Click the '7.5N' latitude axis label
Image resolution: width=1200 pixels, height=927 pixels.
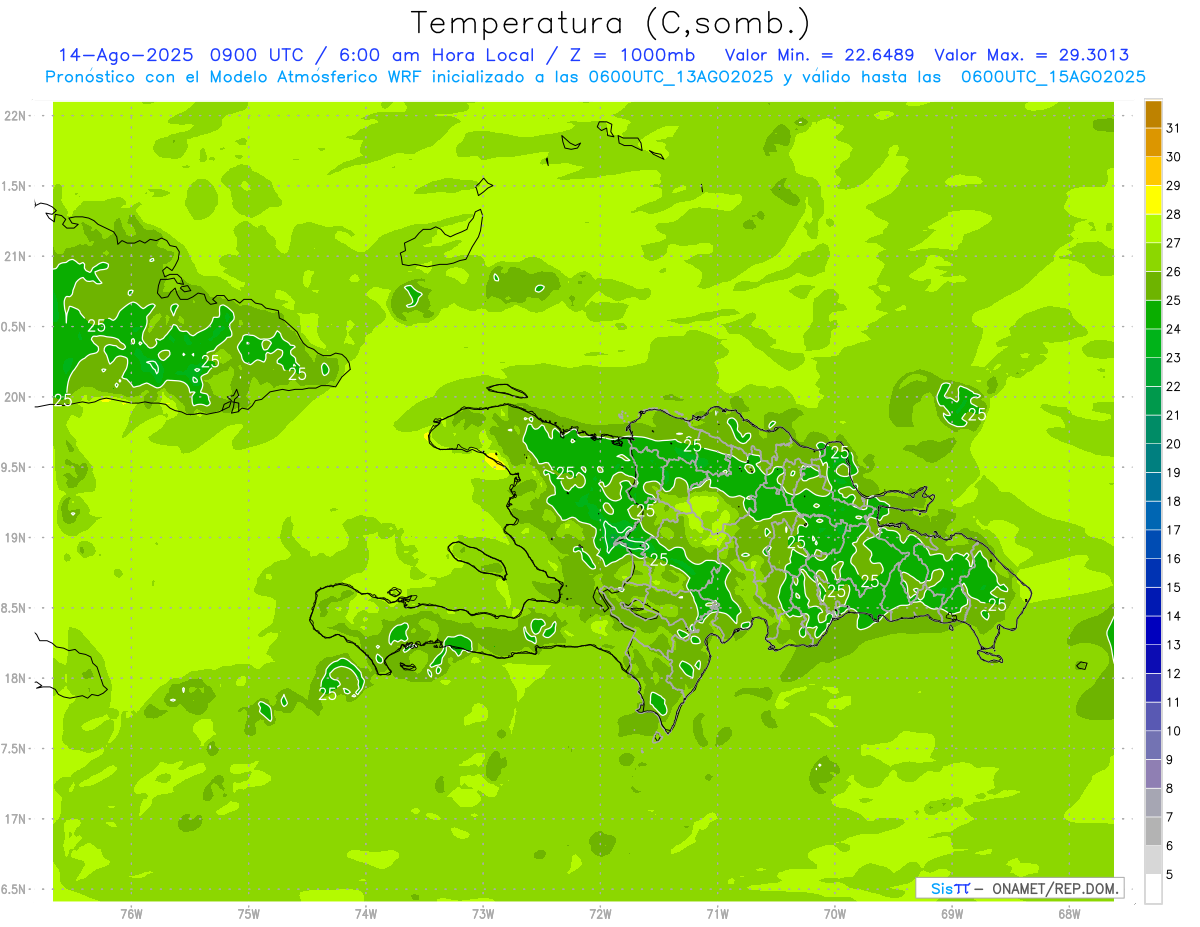[15, 749]
